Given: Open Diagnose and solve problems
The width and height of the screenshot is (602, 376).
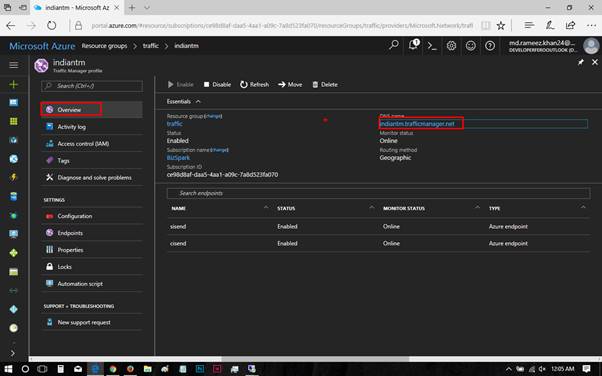Looking at the screenshot, I should [x=92, y=177].
